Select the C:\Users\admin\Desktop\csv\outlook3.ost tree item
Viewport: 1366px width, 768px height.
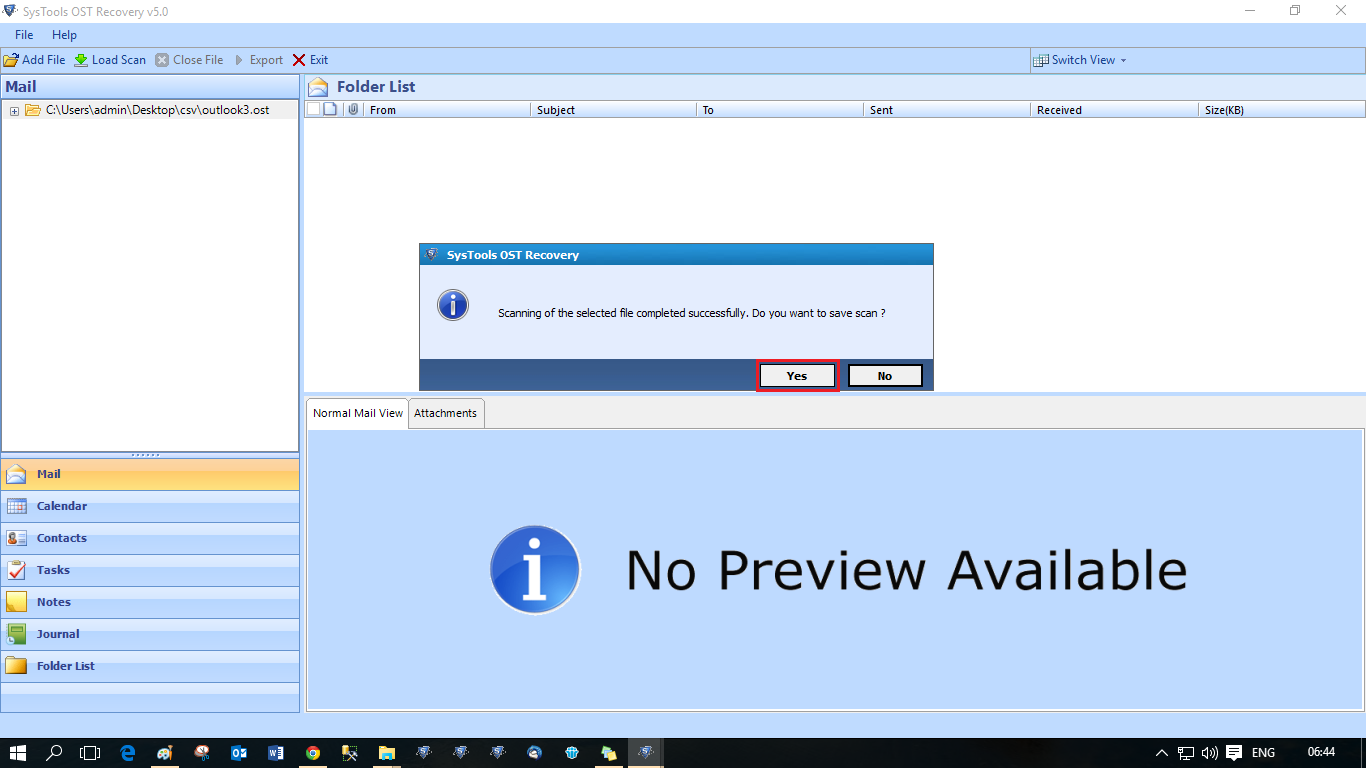click(157, 110)
